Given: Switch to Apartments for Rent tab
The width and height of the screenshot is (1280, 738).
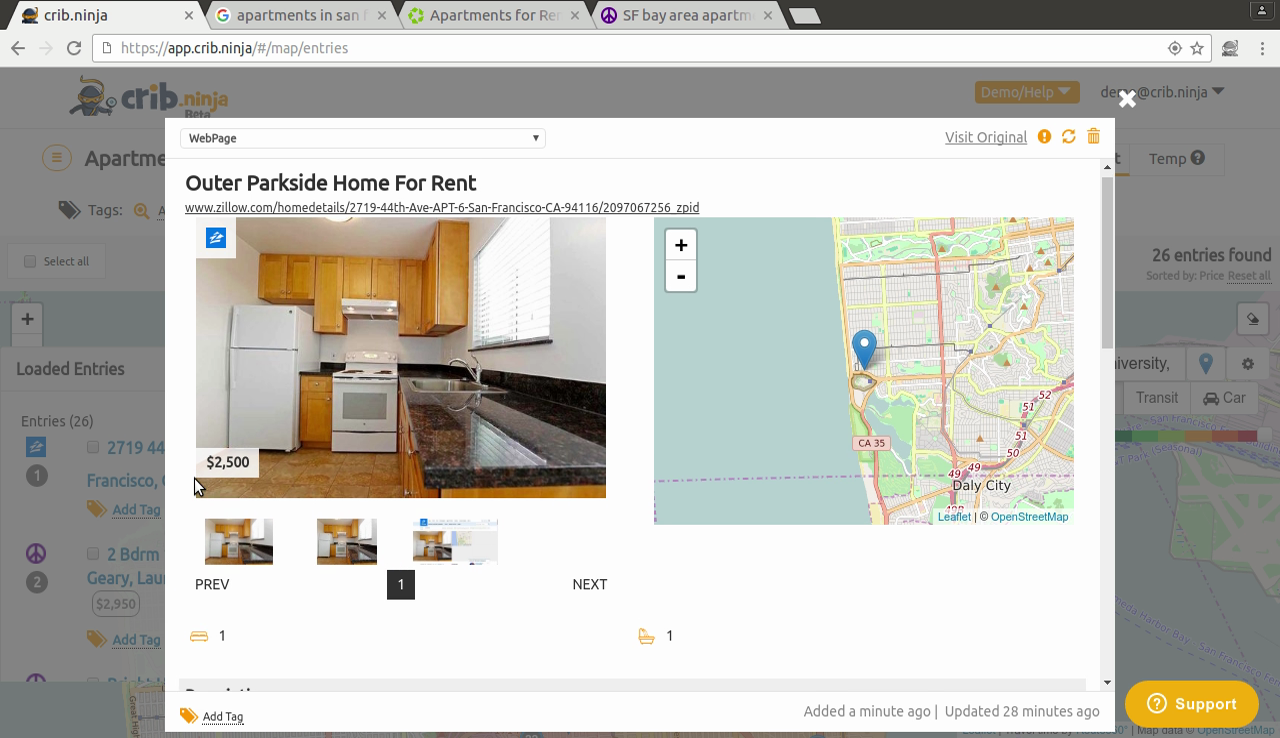Looking at the screenshot, I should pos(495,15).
